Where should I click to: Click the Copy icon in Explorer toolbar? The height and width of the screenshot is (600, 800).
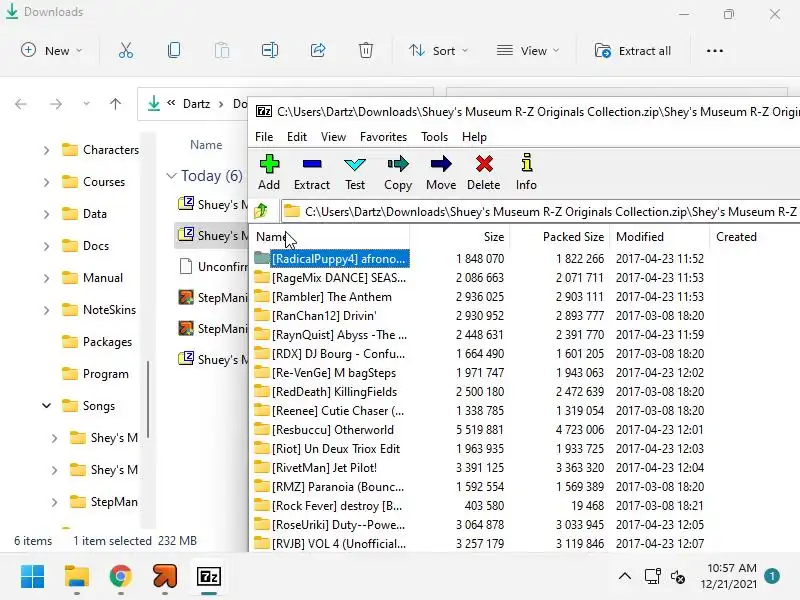point(173,51)
